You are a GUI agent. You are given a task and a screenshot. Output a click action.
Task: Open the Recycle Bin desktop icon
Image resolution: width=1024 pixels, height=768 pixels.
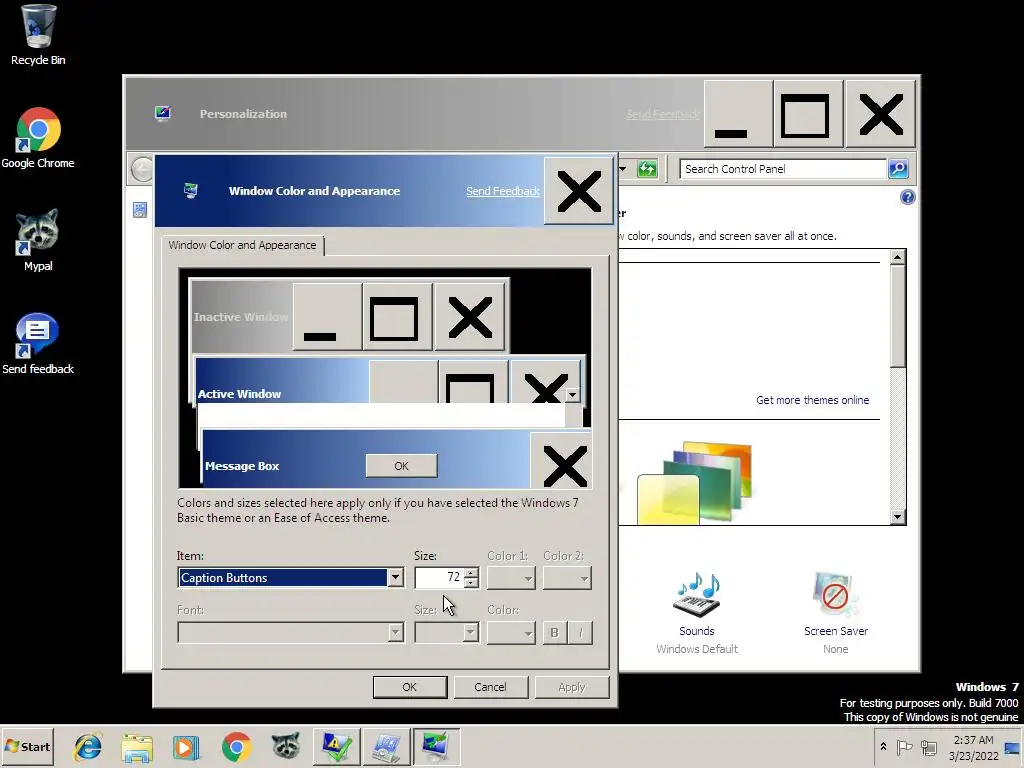pyautogui.click(x=38, y=36)
